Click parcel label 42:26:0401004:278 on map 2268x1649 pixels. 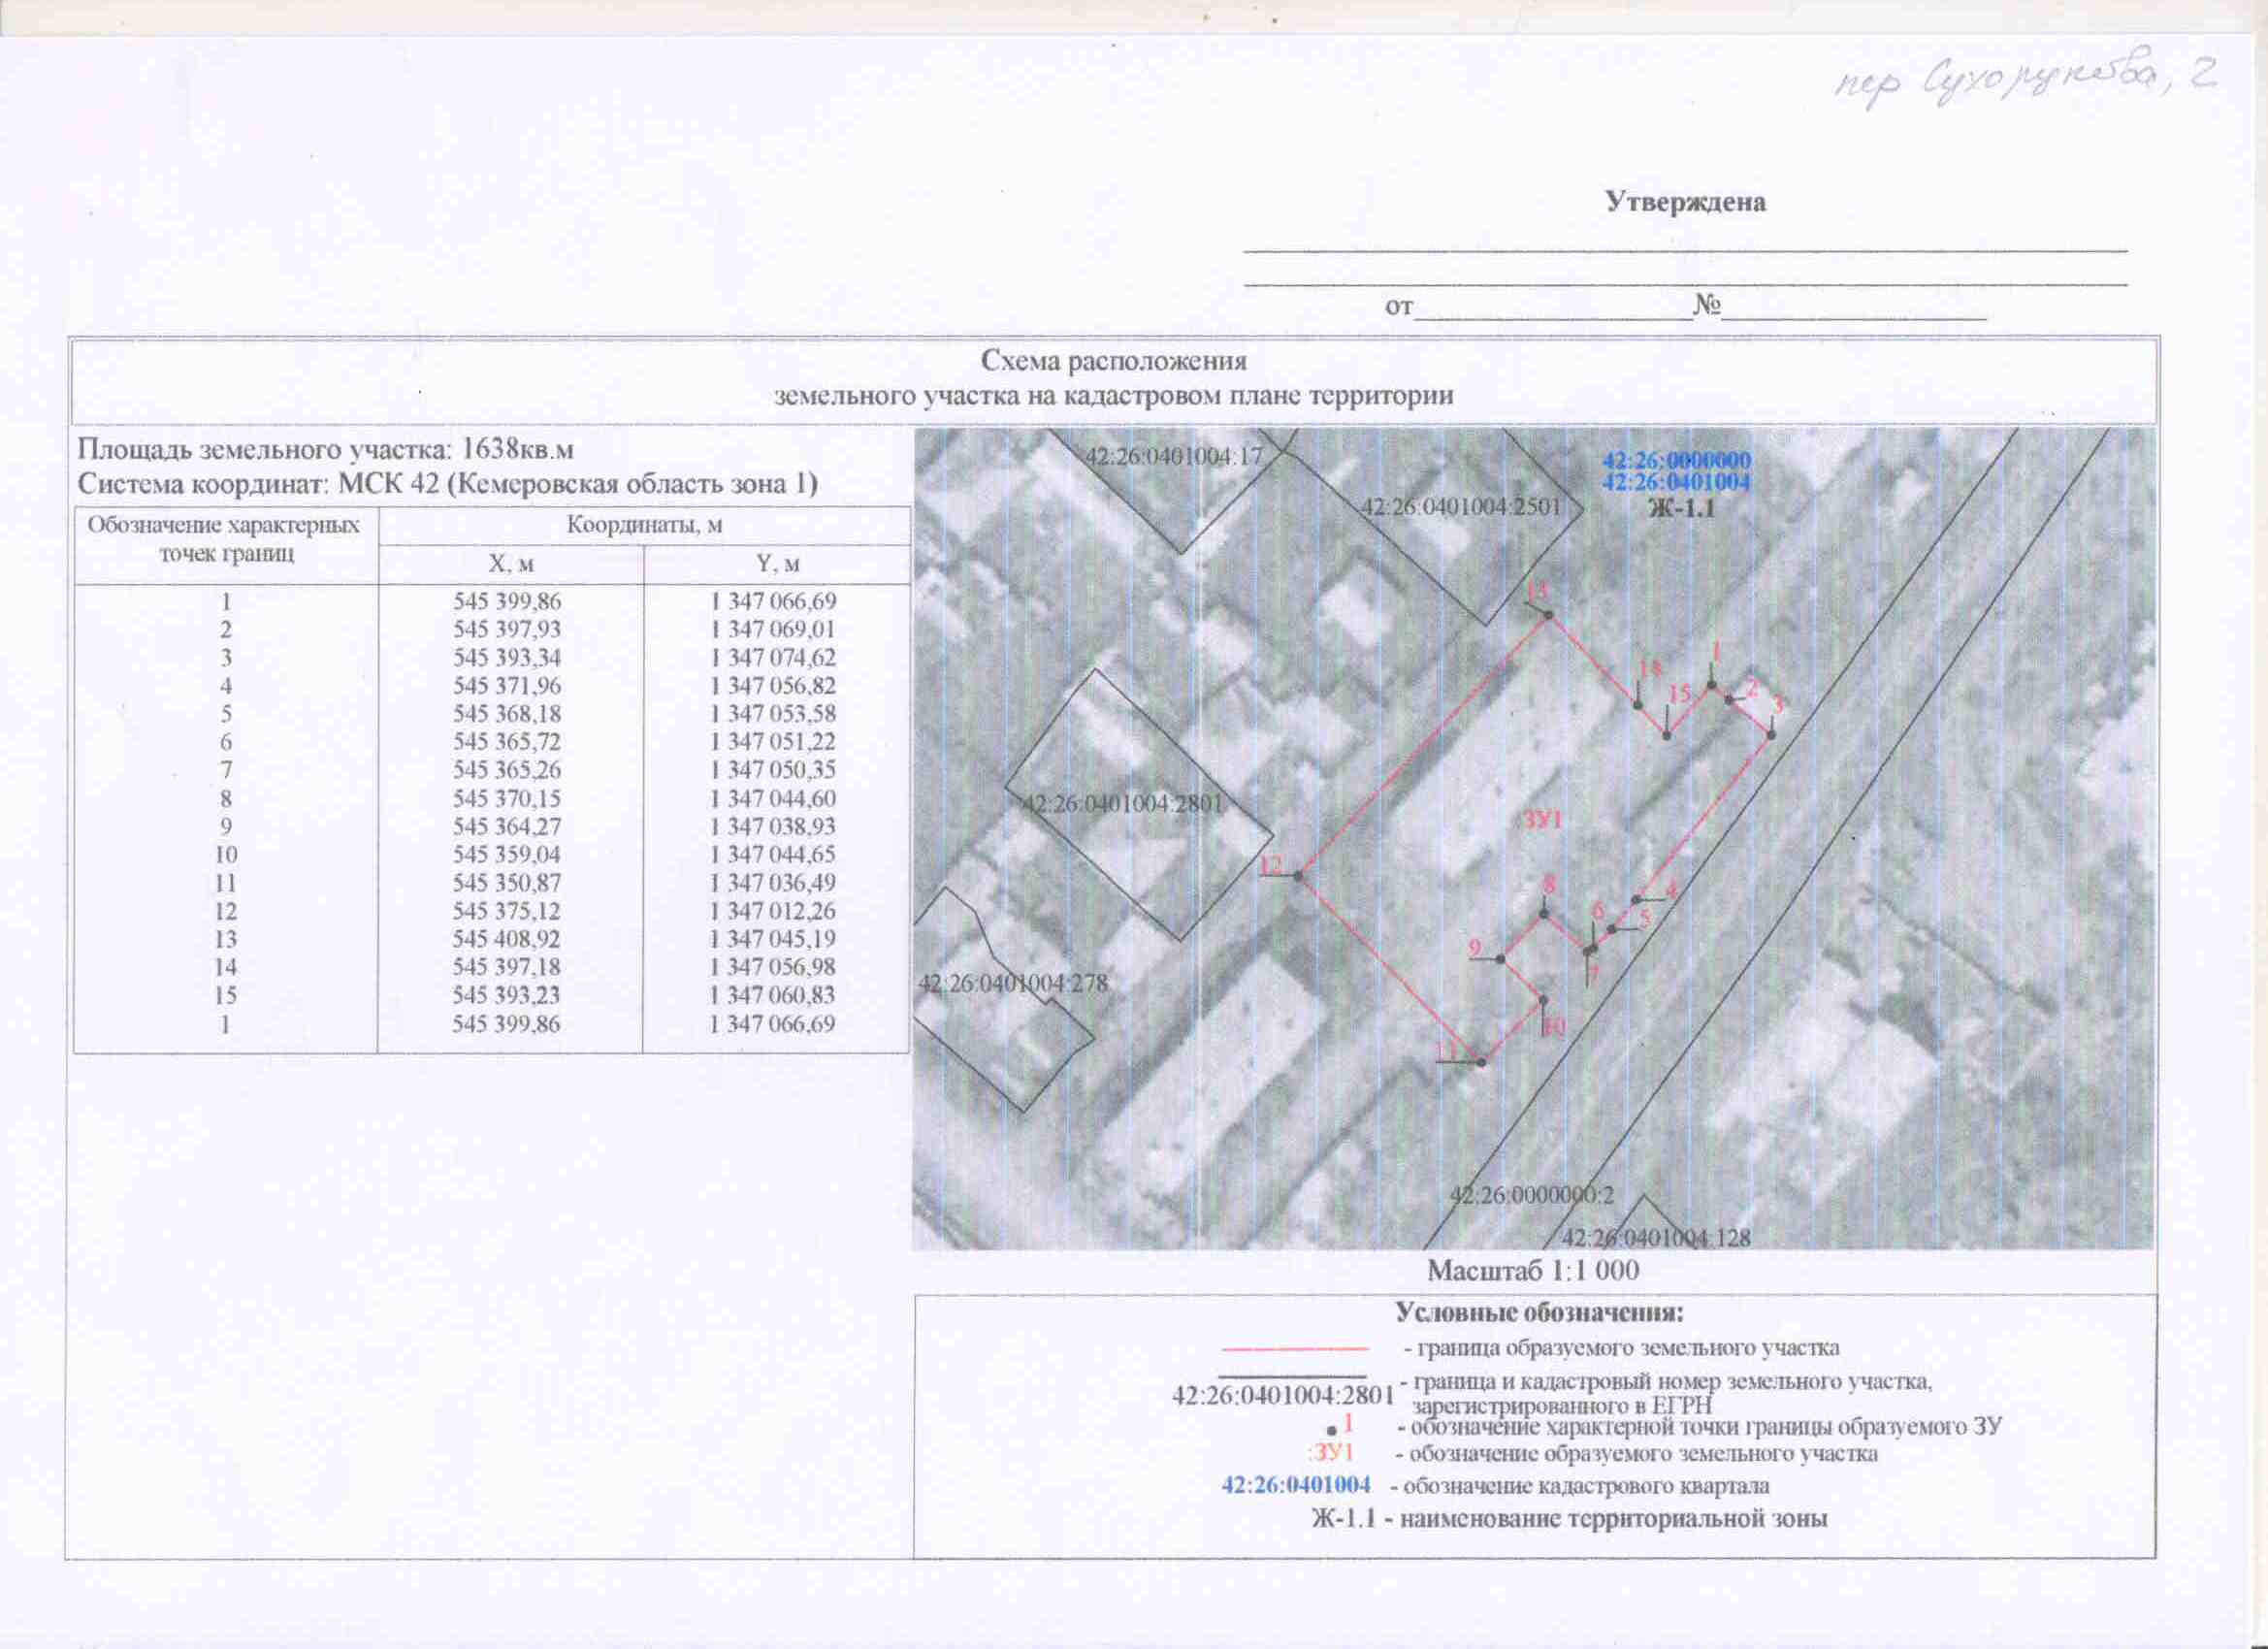pyautogui.click(x=1013, y=983)
